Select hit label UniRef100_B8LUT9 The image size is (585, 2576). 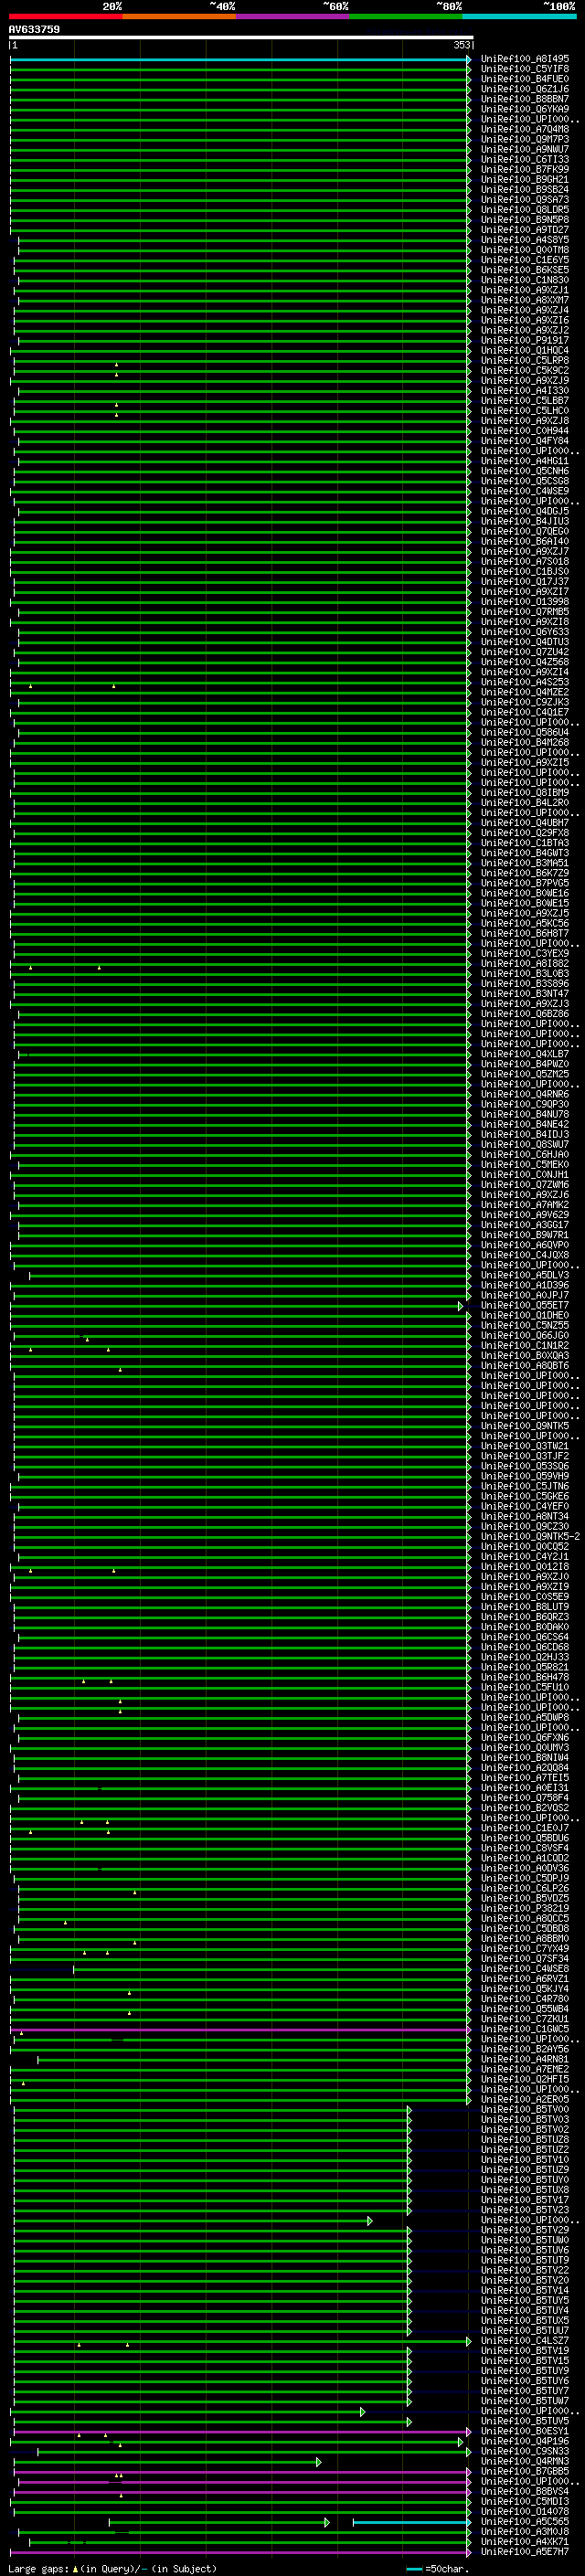pos(525,1607)
